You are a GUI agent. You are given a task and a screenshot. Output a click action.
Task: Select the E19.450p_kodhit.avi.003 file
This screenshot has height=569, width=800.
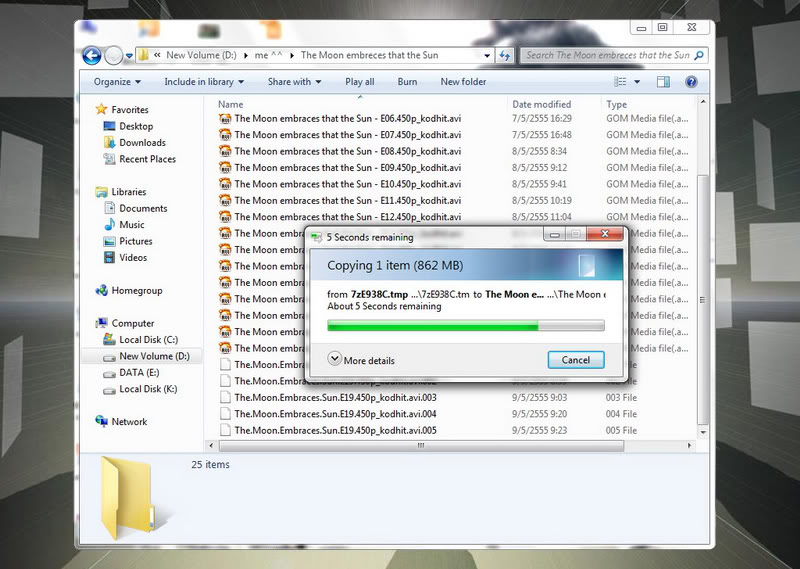click(335, 397)
